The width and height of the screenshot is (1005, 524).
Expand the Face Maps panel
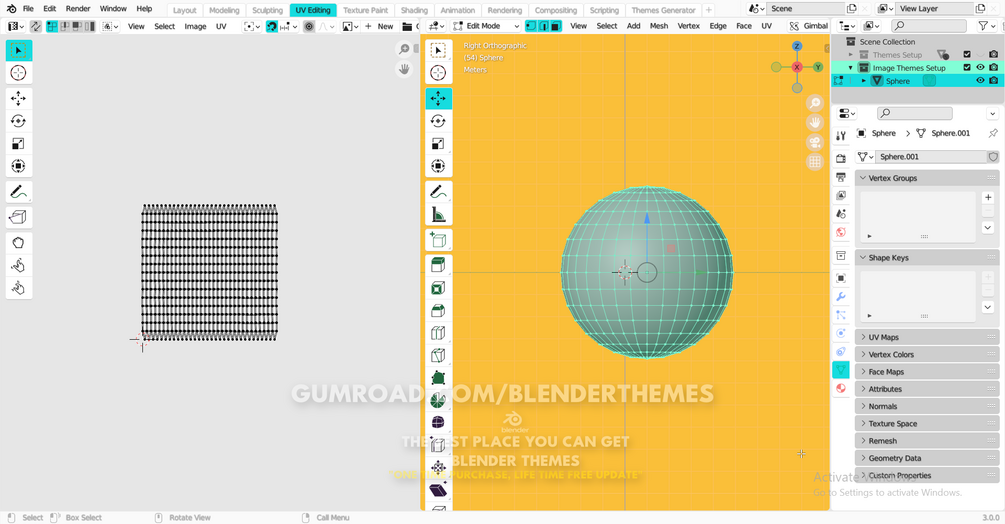tap(927, 372)
